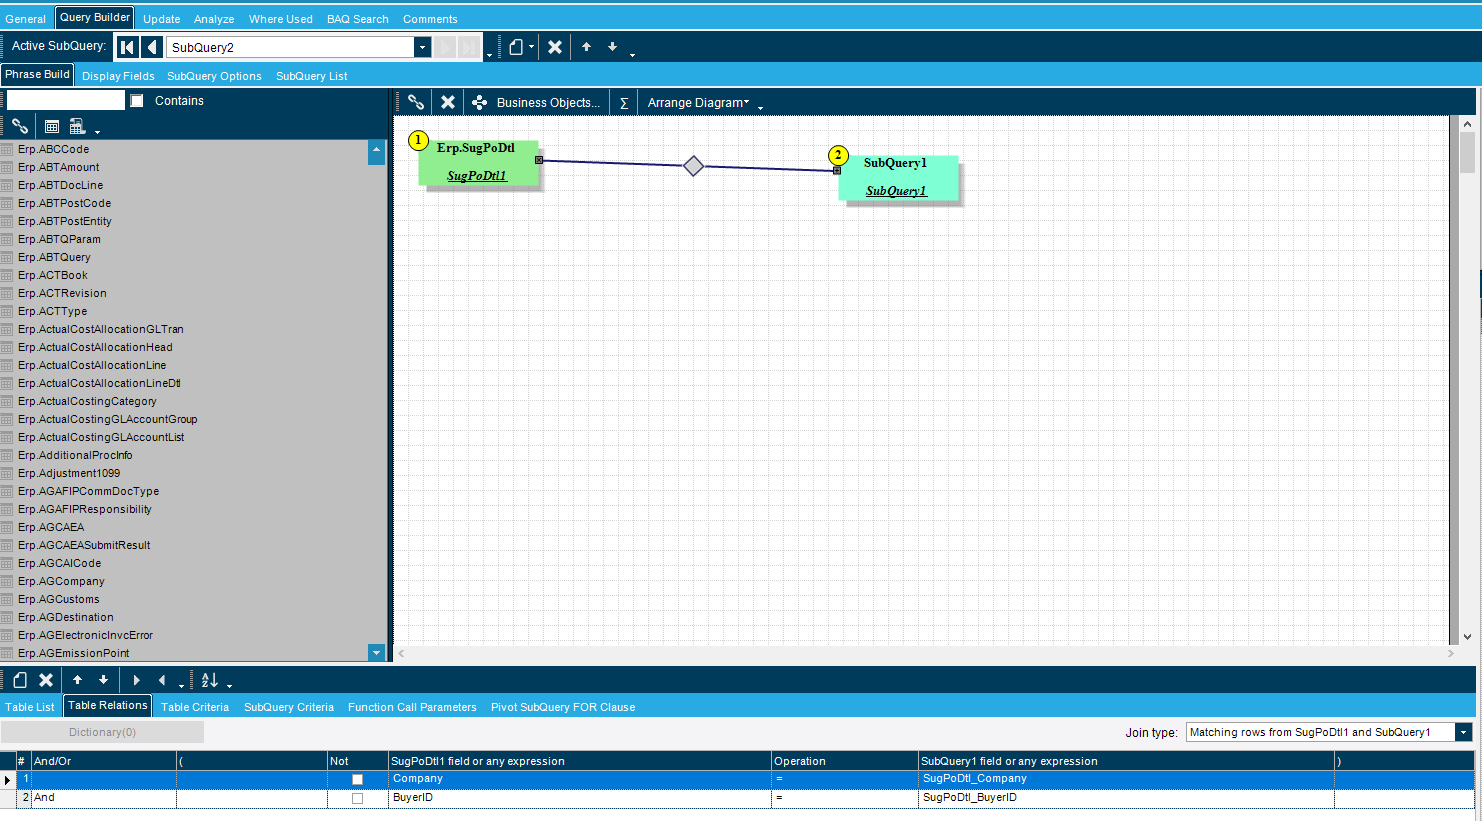
Task: Open the SubQuery Criteria tab
Action: (x=289, y=707)
